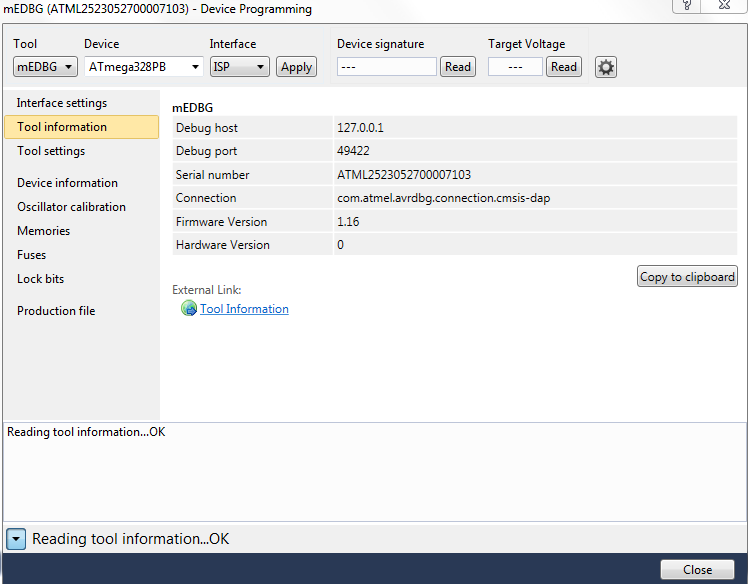748x584 pixels.
Task: Click the Target Voltage field
Action: tap(515, 67)
